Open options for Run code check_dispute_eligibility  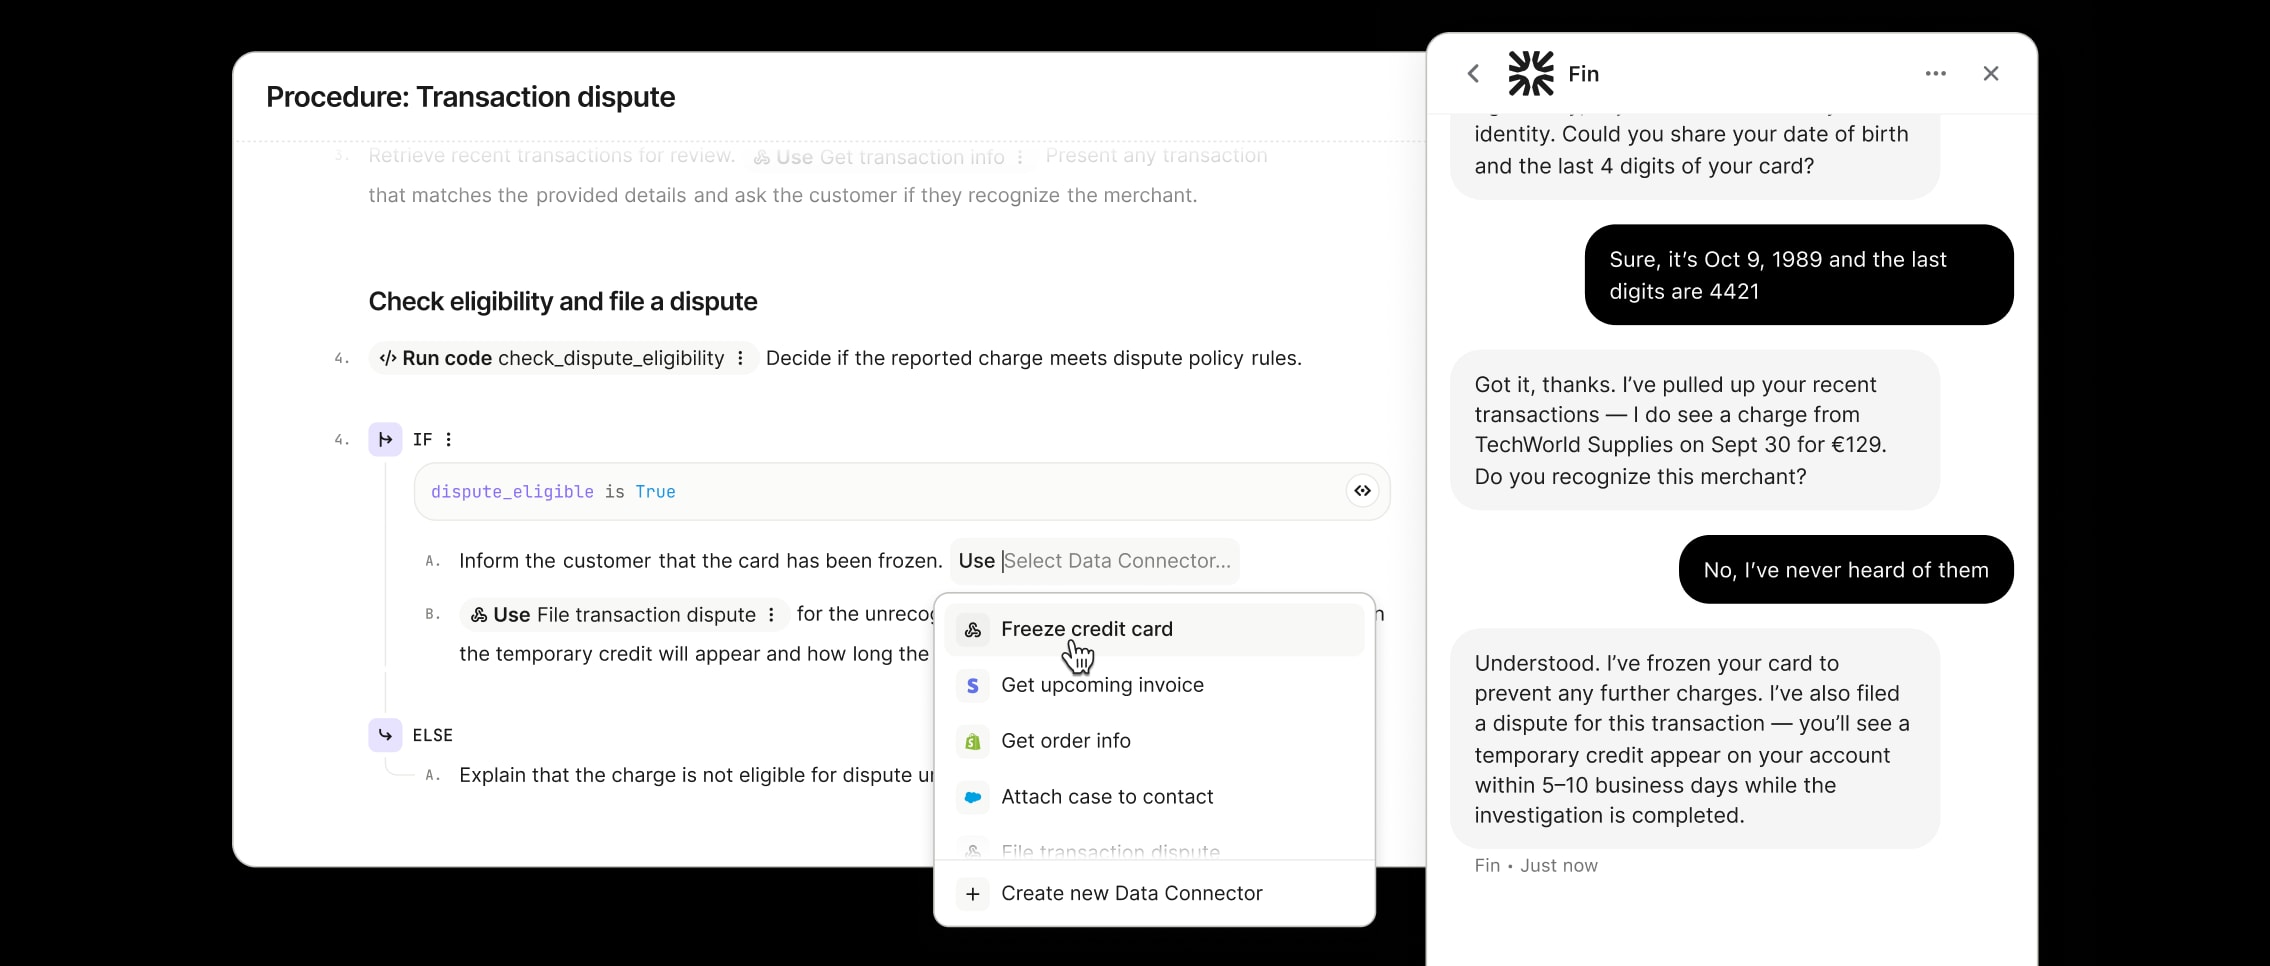point(740,358)
